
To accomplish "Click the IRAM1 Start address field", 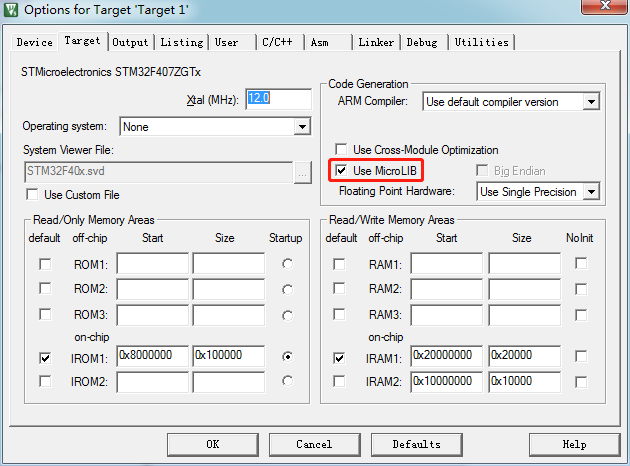I will coord(446,356).
